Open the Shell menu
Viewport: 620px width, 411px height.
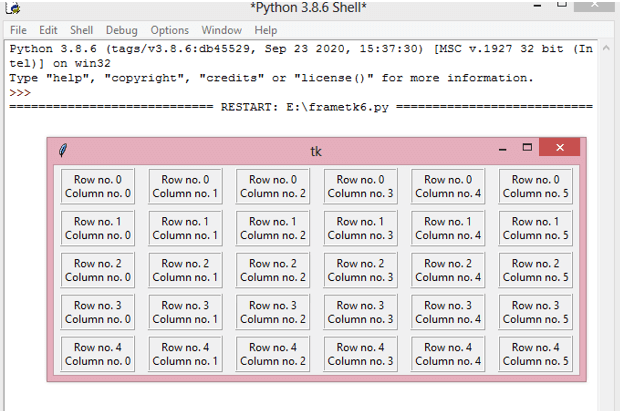(x=81, y=30)
